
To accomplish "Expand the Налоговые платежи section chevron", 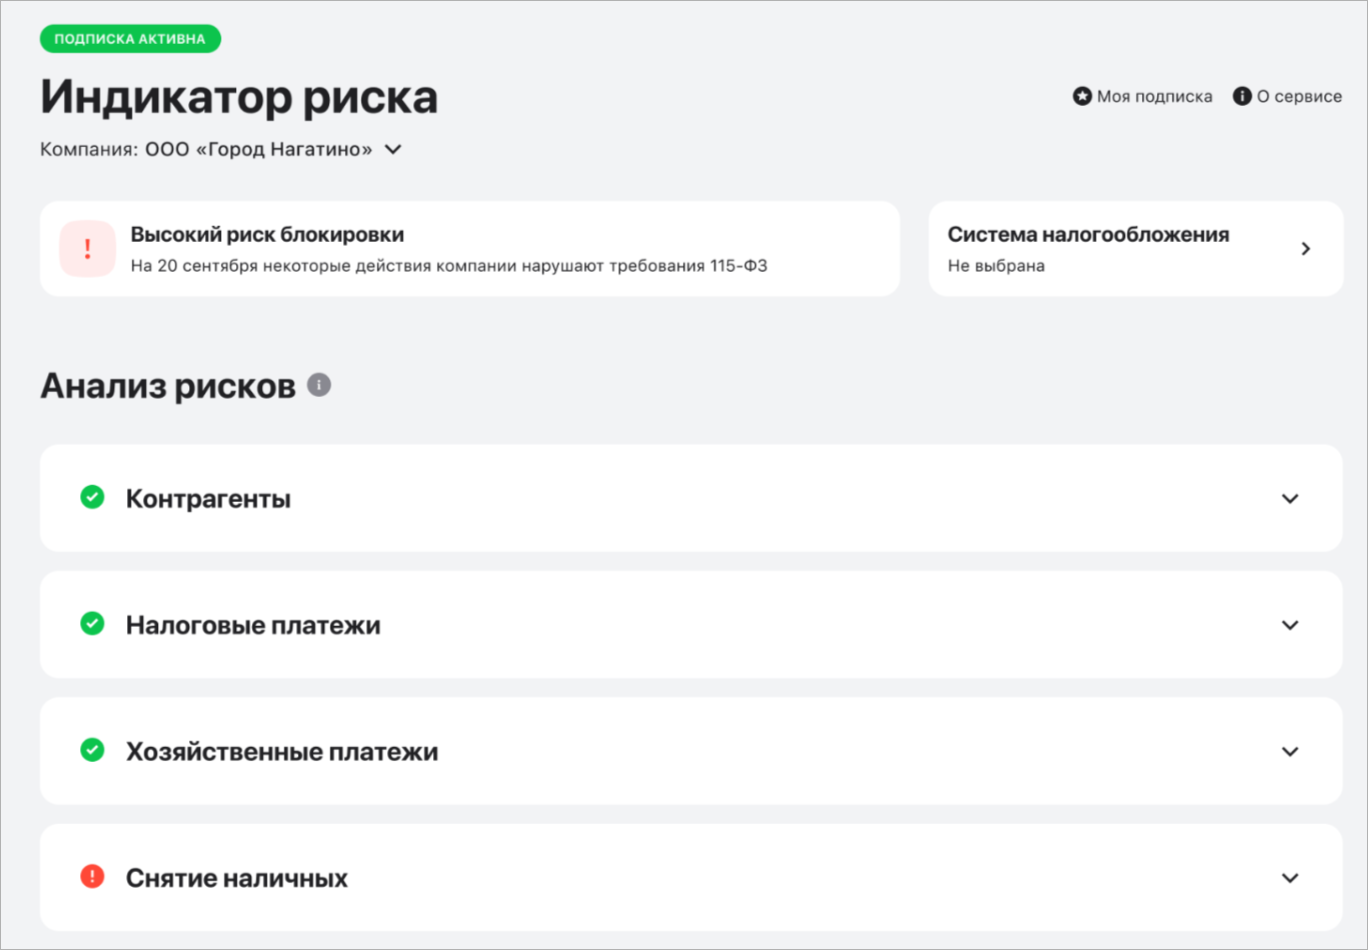I will [1290, 625].
